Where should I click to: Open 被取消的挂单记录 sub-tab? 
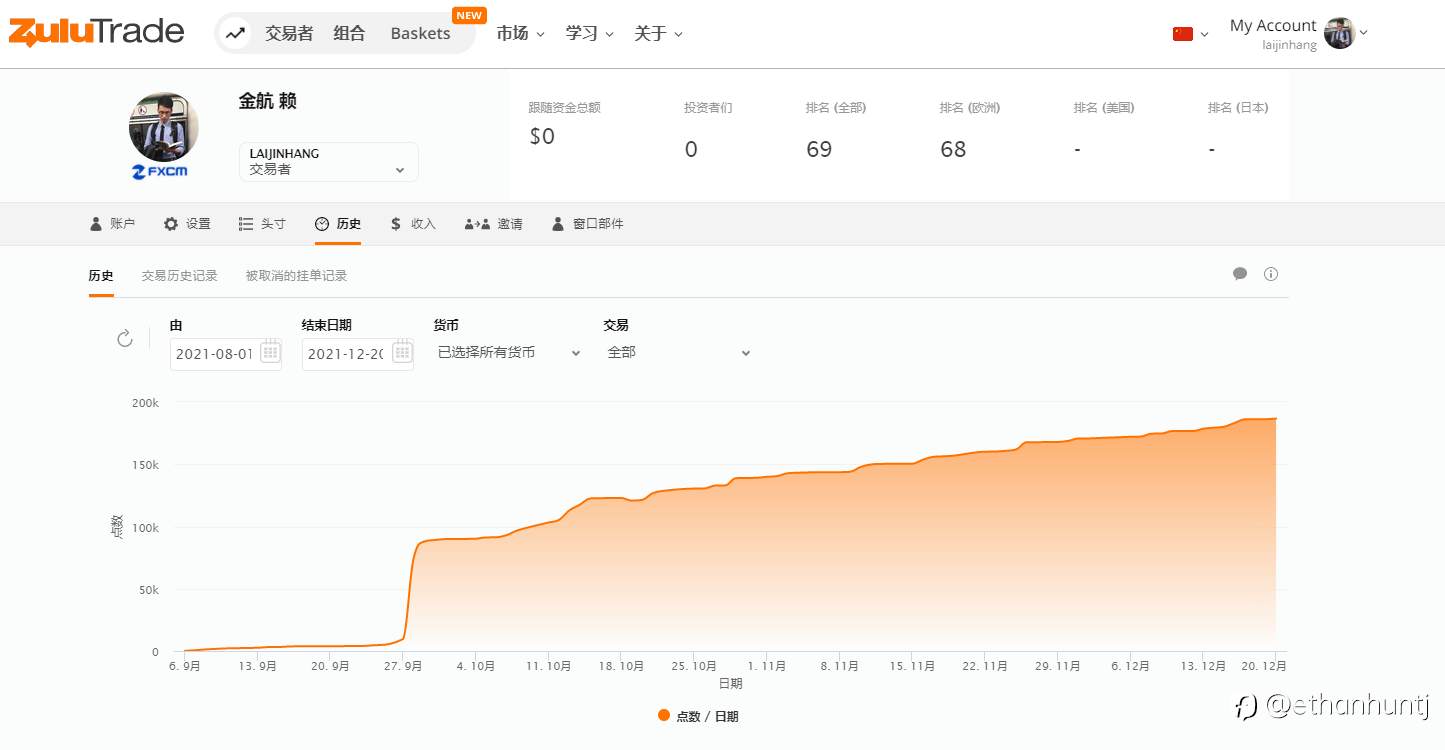[x=297, y=275]
